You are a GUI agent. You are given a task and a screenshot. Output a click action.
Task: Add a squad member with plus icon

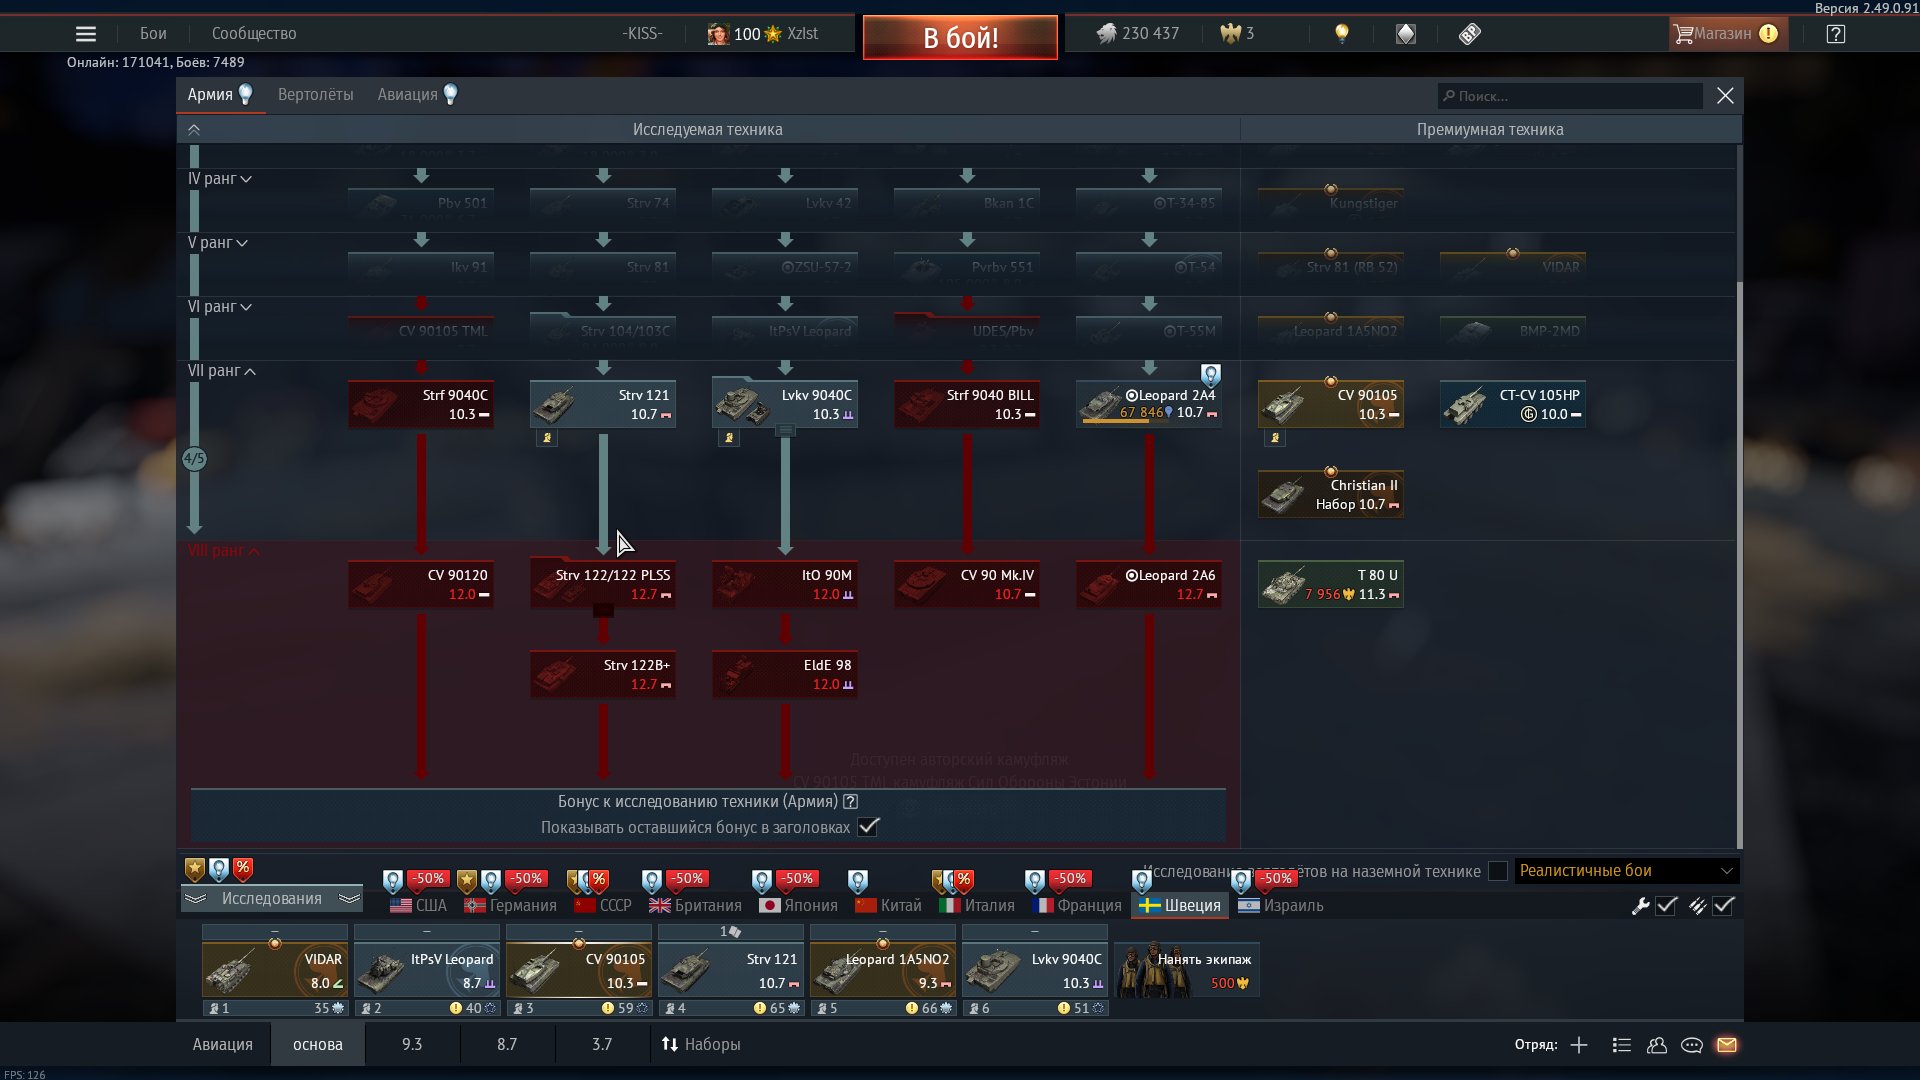(1579, 1045)
